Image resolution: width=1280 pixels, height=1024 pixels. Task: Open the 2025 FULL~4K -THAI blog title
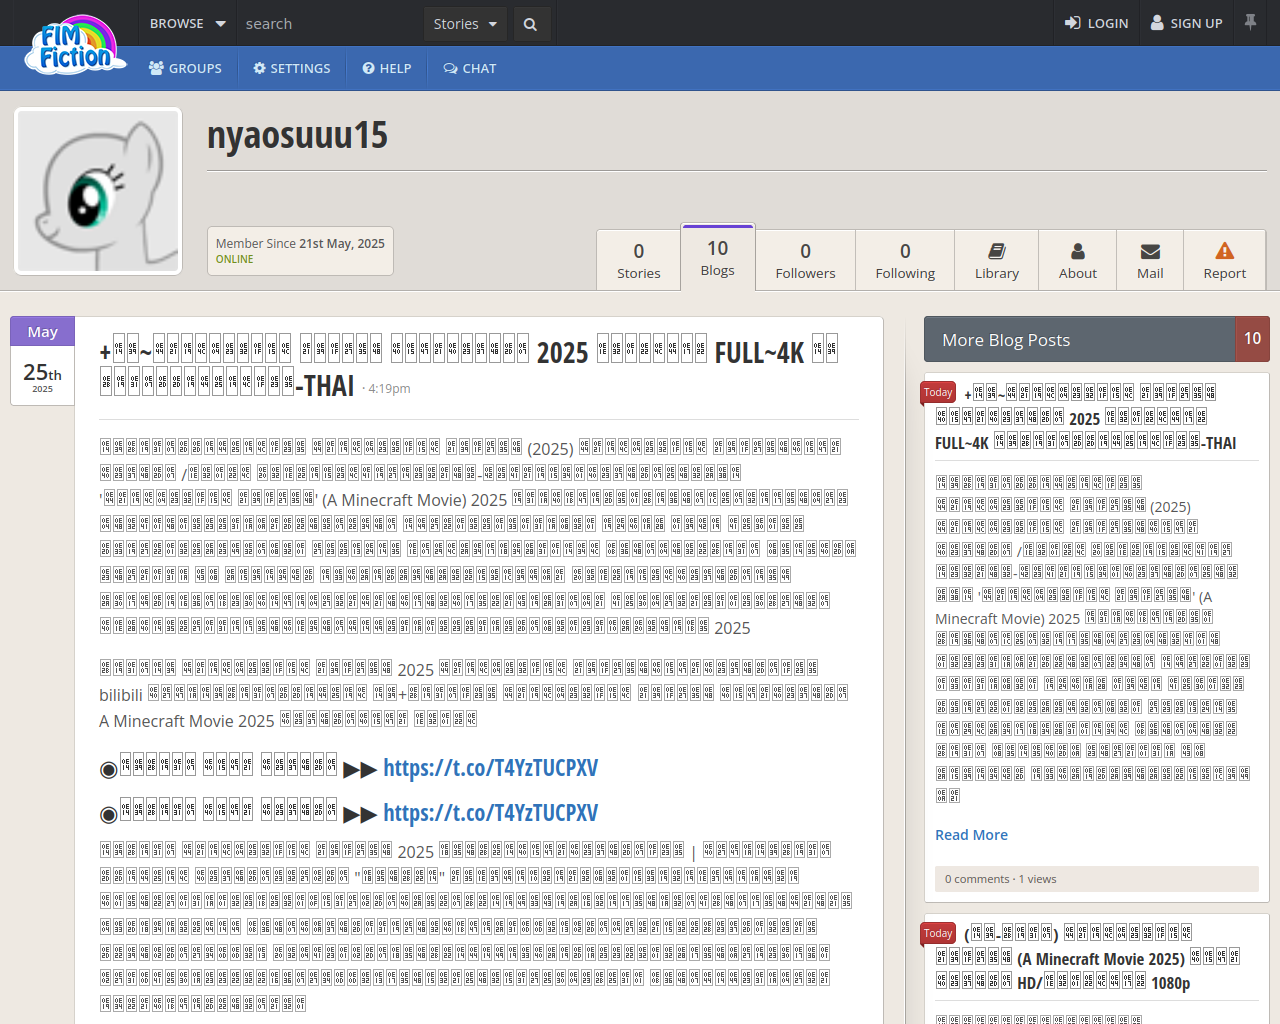click(468, 369)
